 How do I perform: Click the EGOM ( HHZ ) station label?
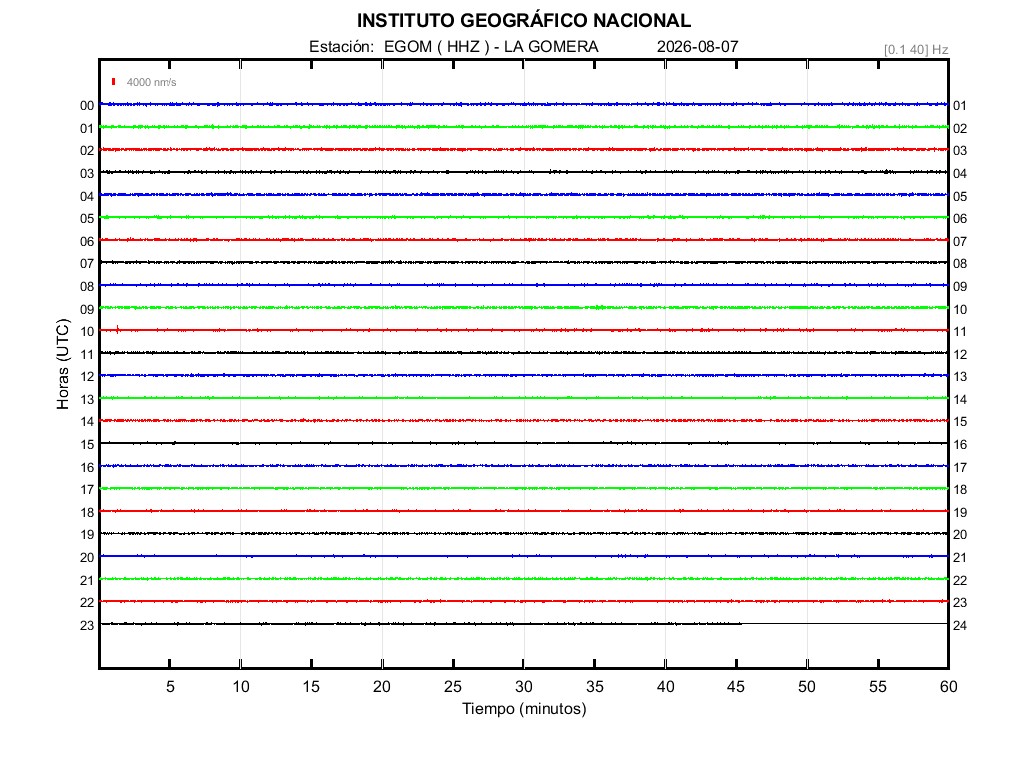click(436, 47)
